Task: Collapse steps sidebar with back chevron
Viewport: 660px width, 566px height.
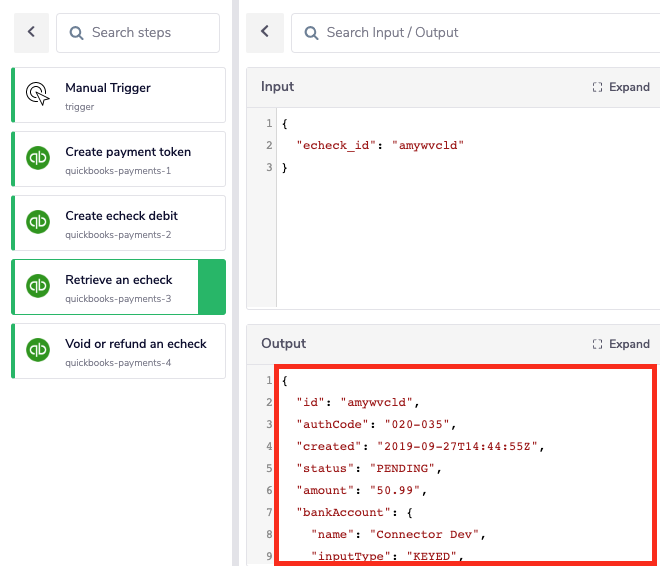Action: (x=31, y=32)
